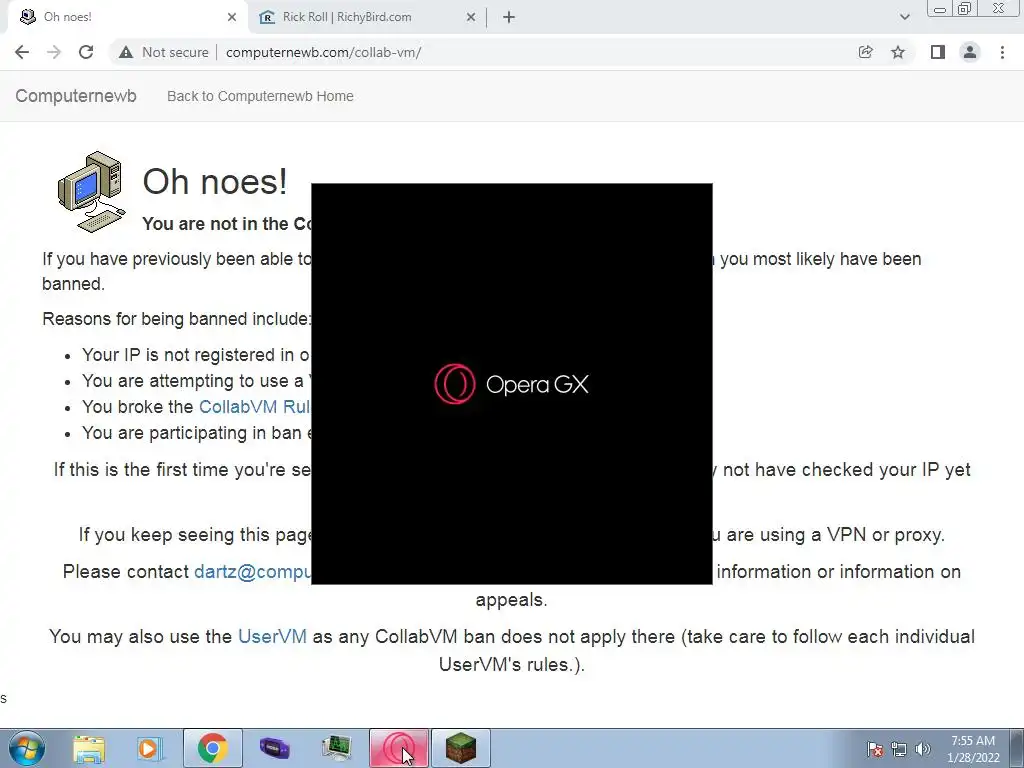Click the Computernewb brand link
Screen dimensions: 1024x768
tap(76, 96)
